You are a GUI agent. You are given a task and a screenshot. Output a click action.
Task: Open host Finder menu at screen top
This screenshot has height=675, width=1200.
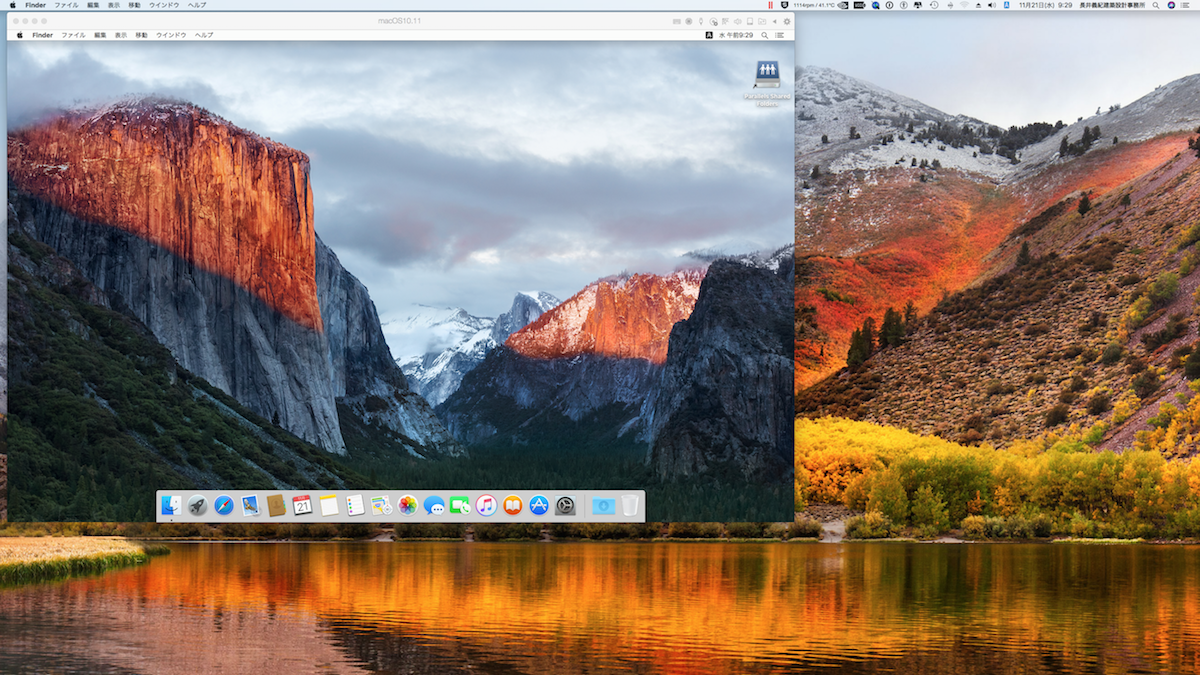(35, 5)
